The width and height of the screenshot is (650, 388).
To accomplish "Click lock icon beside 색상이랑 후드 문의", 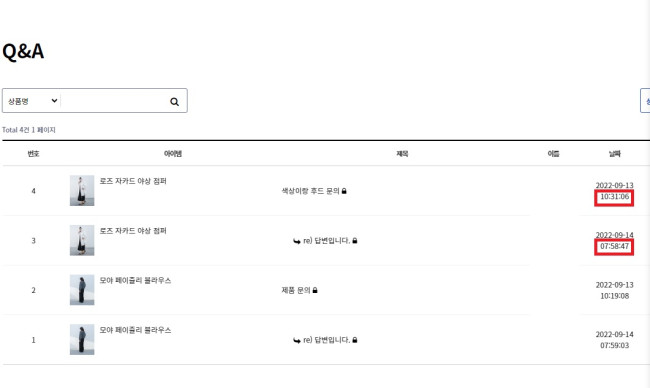I will tap(344, 191).
